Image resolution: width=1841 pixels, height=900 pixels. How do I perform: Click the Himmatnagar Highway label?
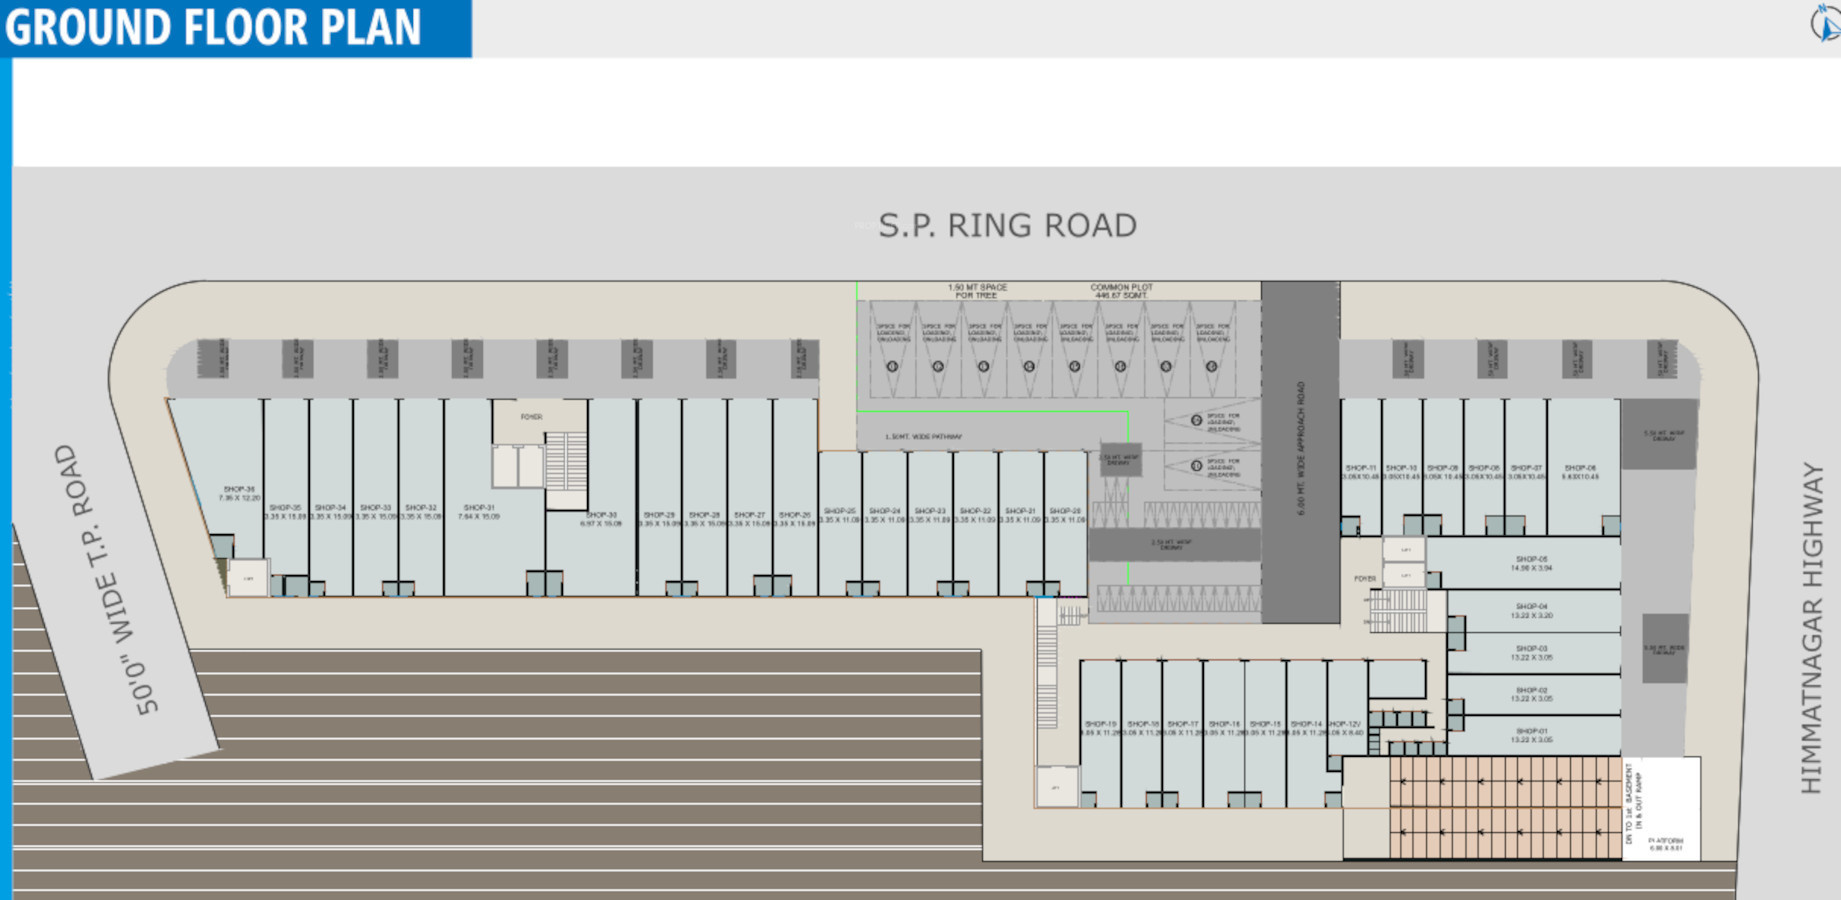[x=1811, y=628]
